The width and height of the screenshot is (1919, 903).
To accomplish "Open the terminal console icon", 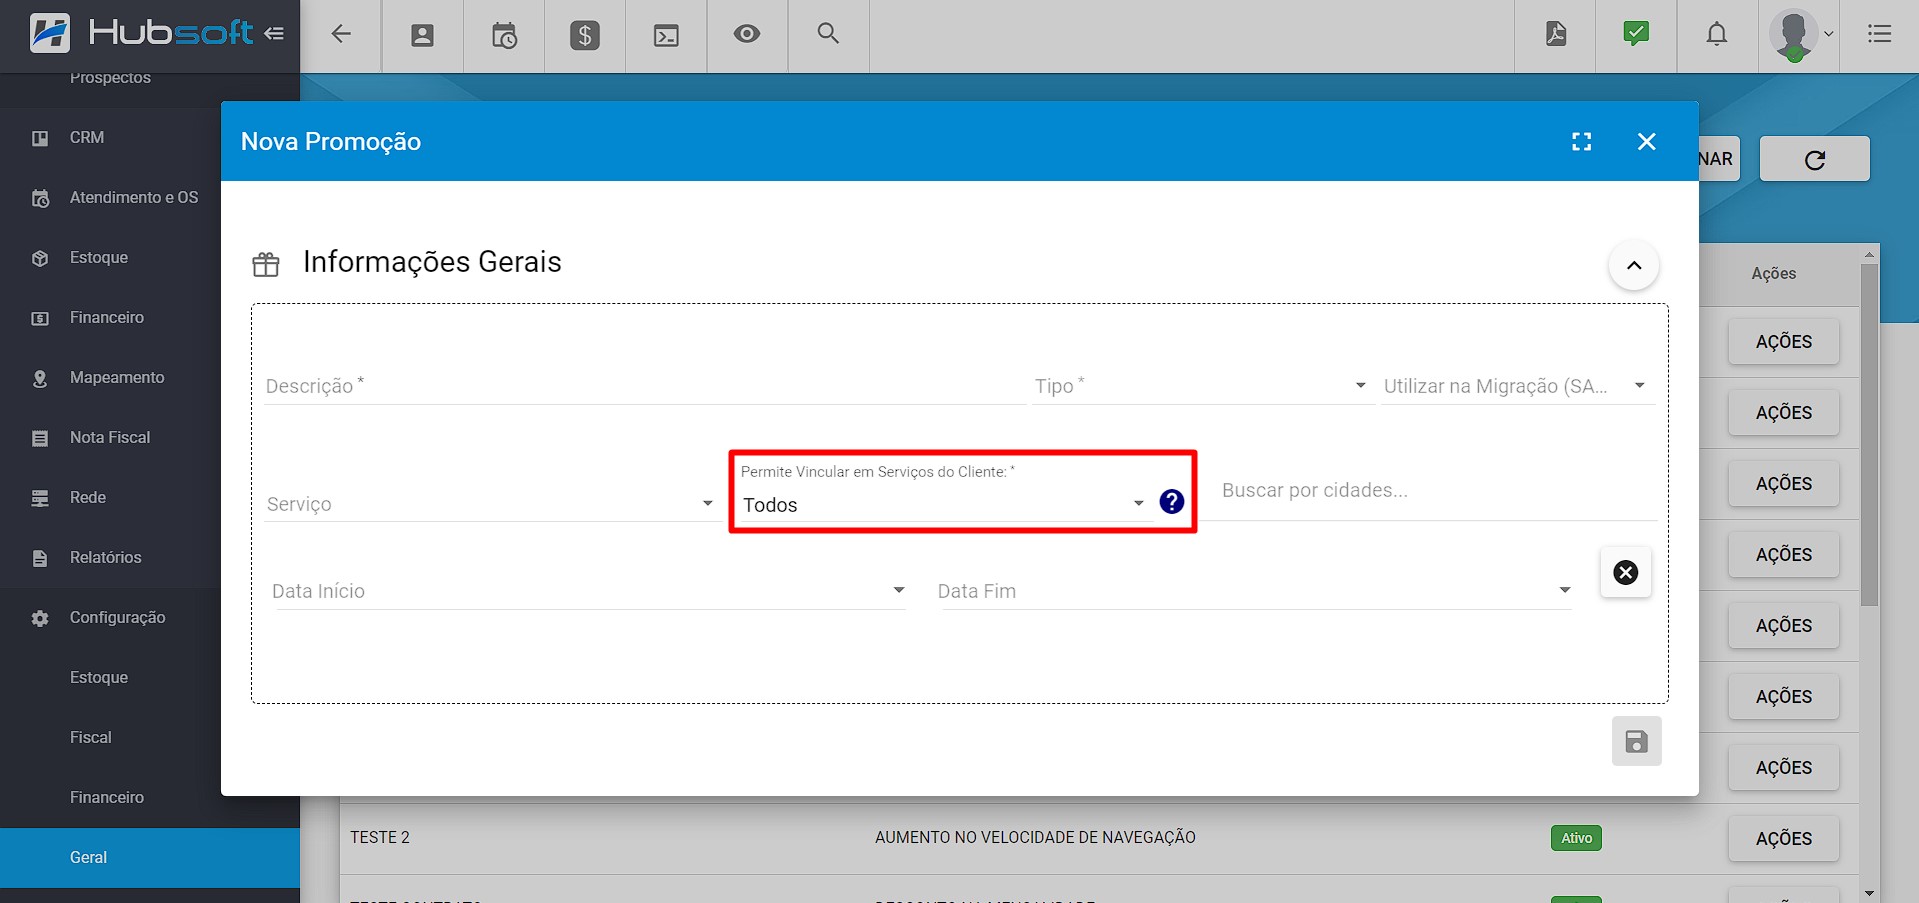I will point(666,36).
